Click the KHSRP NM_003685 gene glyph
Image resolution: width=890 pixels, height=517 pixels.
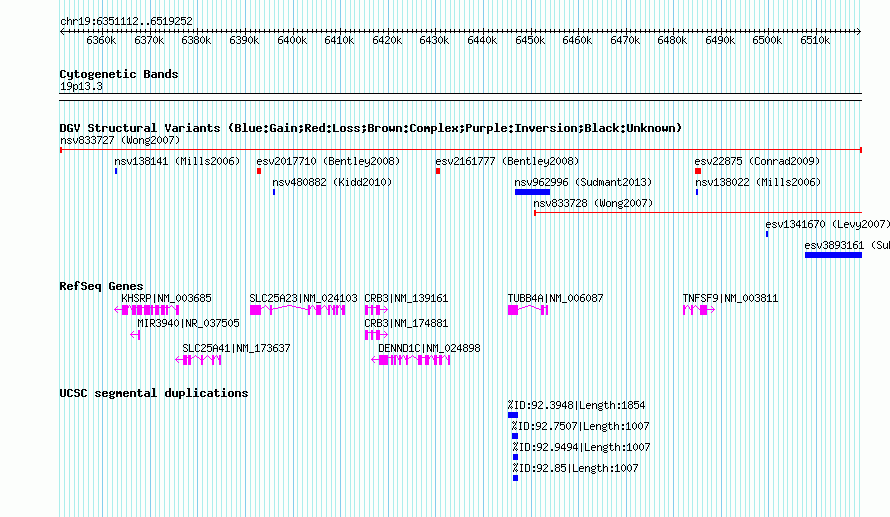[146, 310]
